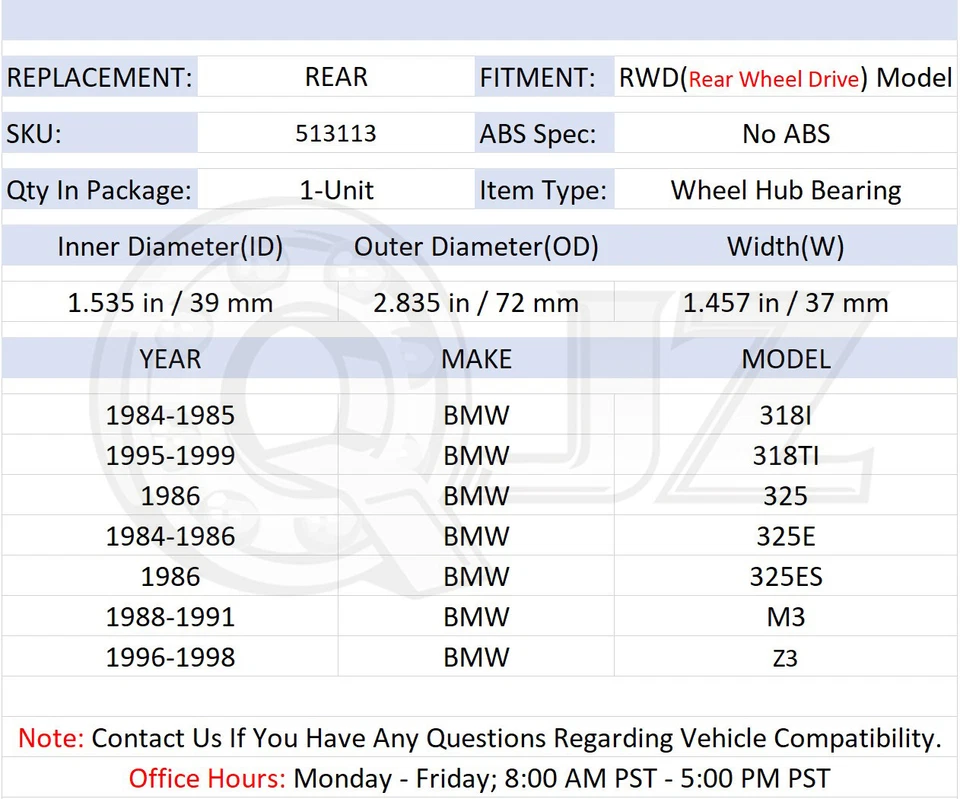Select the Monday - Friday hours text
960x799 pixels.
click(562, 779)
